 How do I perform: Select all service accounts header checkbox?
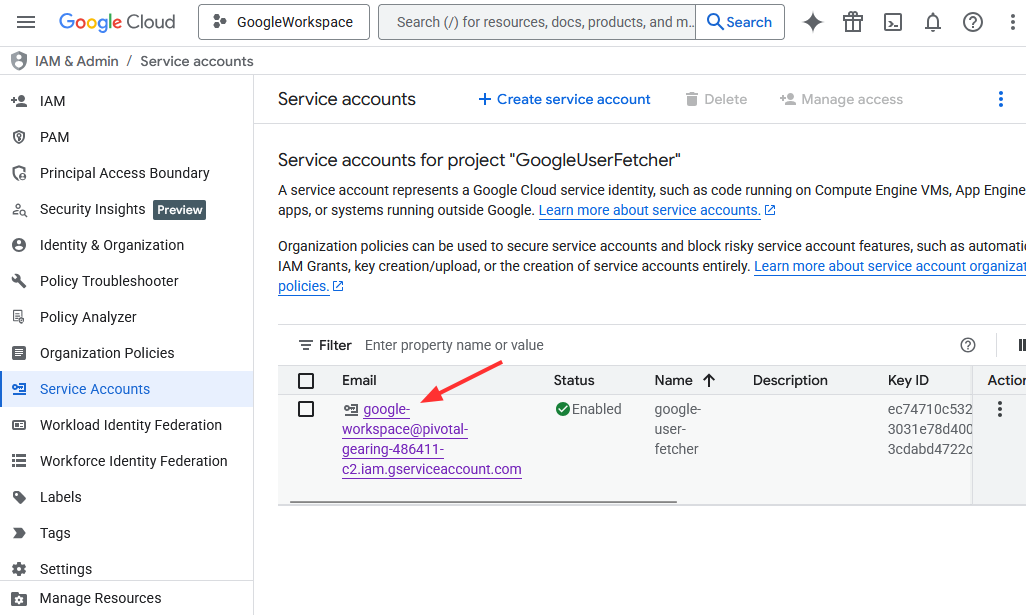click(x=306, y=381)
